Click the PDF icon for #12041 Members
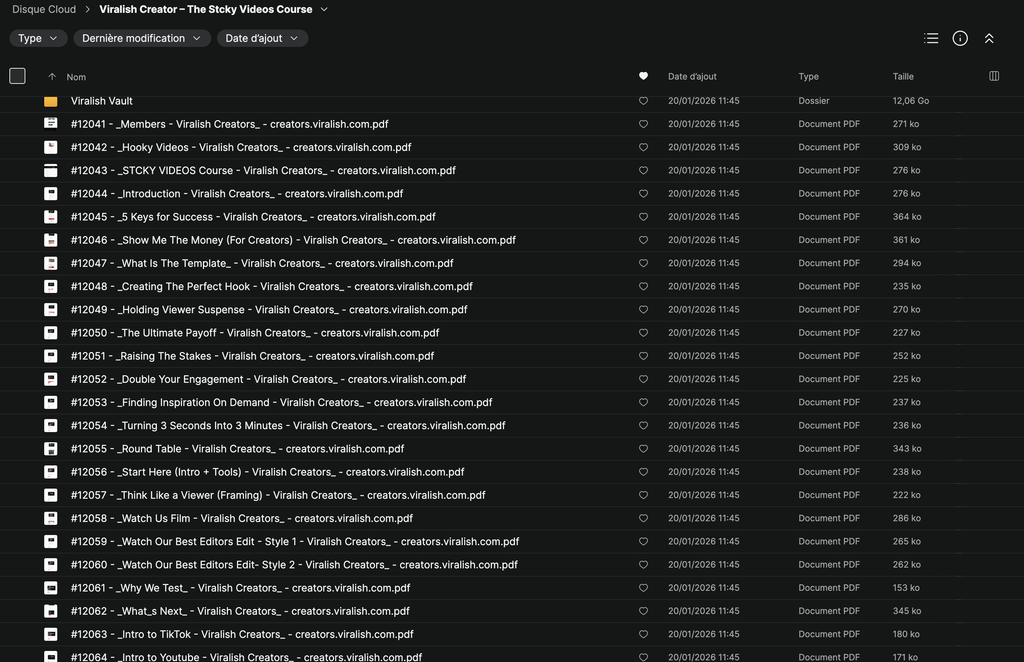 (x=50, y=123)
